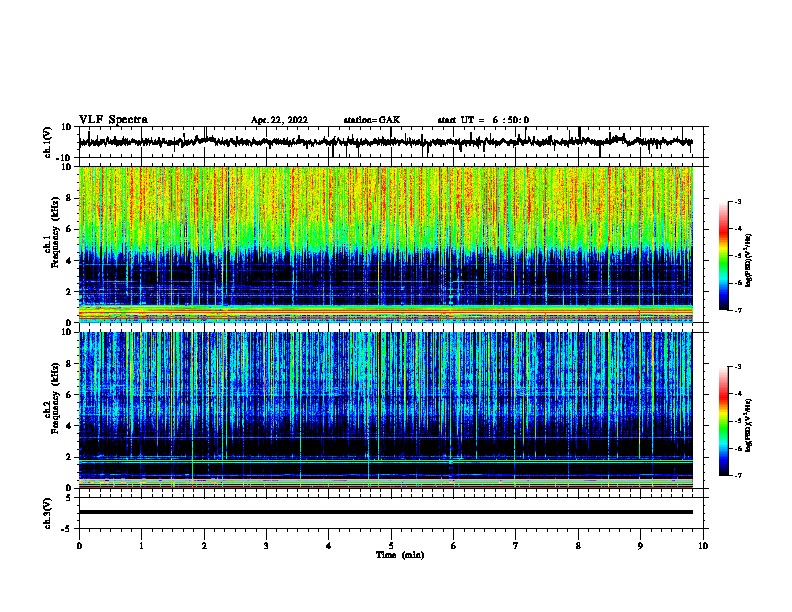
Task: Click the "-3" tick on ch.2 color bar
Action: [738, 367]
